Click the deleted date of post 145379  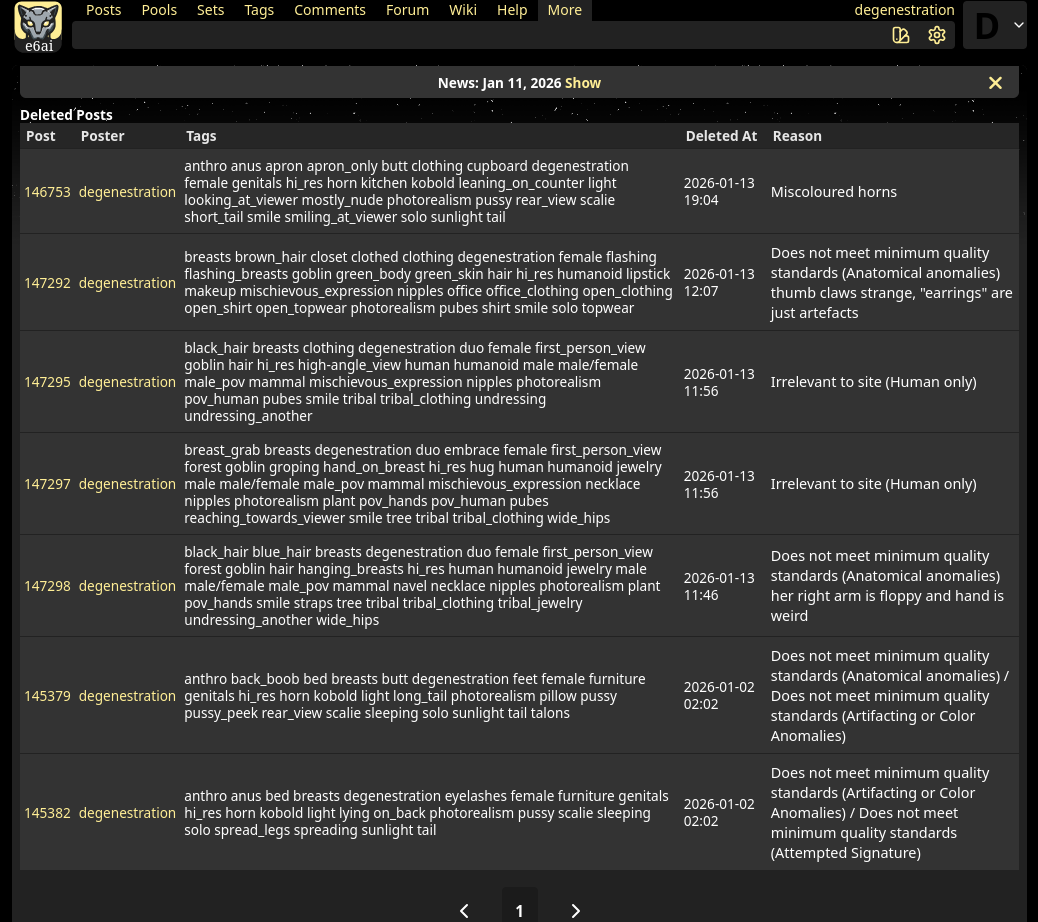point(719,696)
